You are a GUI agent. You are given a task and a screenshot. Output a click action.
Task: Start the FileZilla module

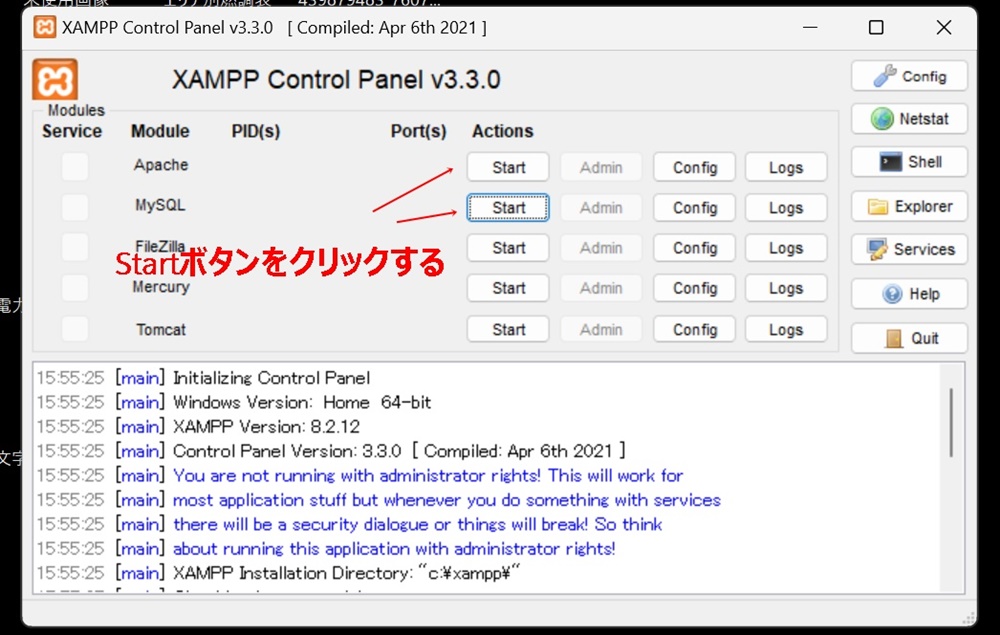[508, 248]
